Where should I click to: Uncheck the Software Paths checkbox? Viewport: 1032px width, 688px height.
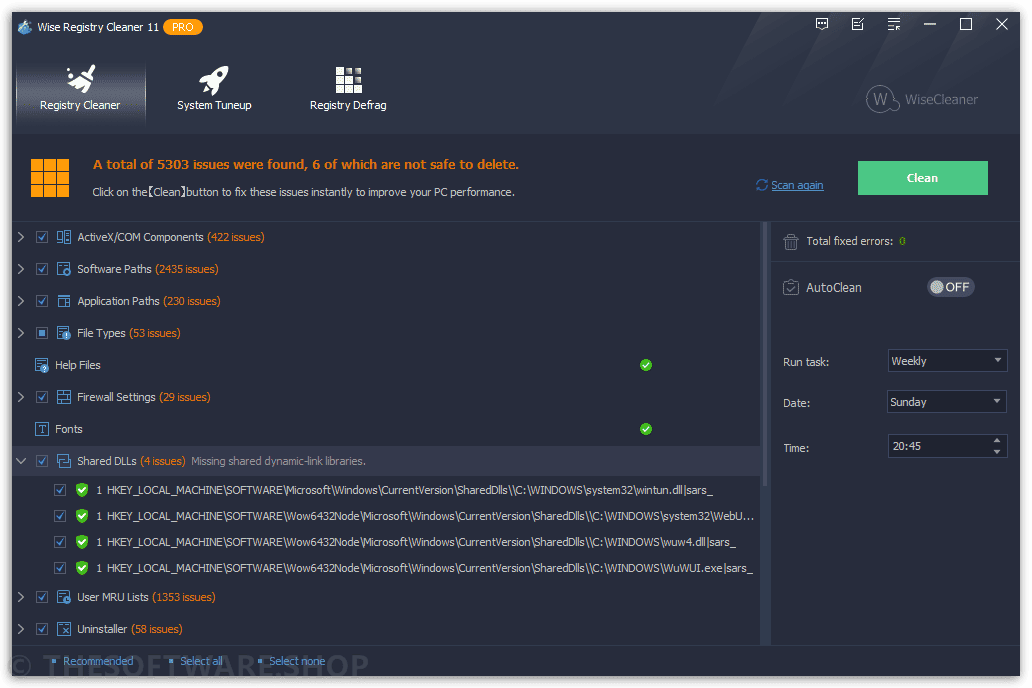[42, 269]
